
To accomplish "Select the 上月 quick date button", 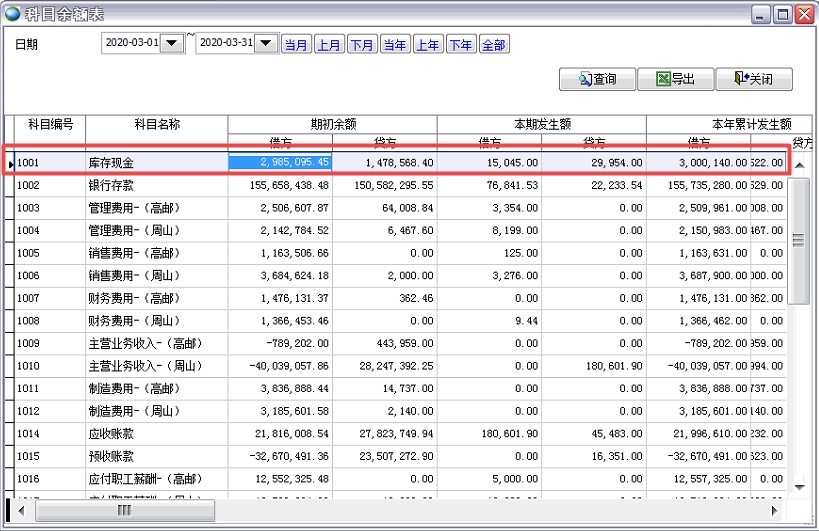I will pyautogui.click(x=329, y=45).
